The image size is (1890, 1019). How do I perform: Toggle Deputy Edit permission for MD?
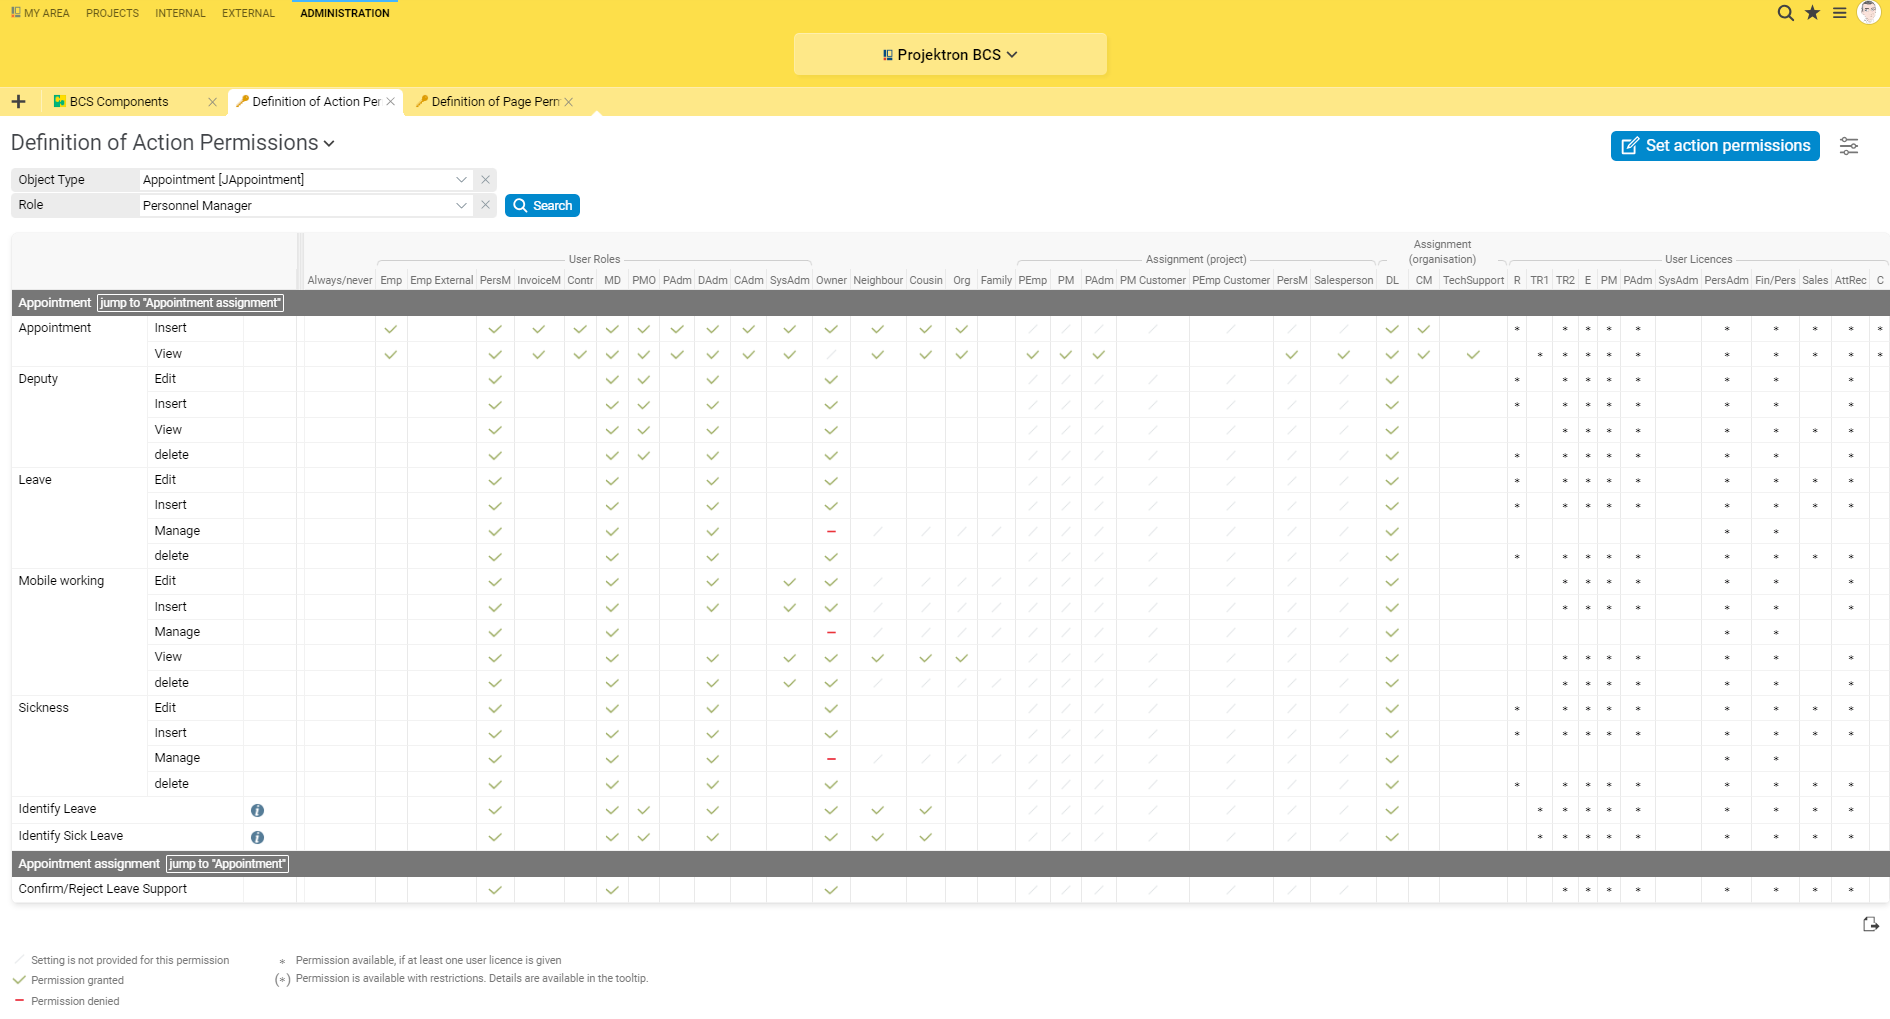(x=612, y=380)
